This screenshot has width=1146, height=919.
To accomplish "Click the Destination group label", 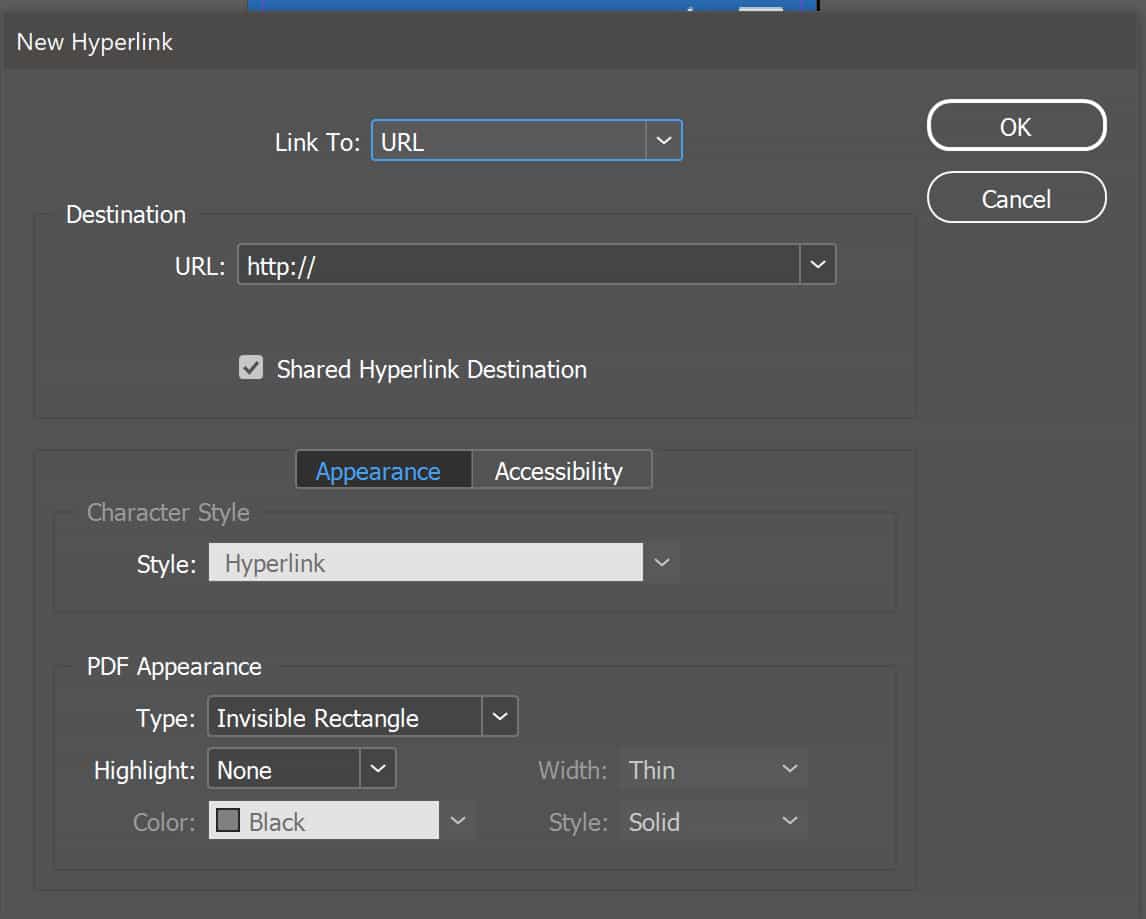I will [x=126, y=214].
